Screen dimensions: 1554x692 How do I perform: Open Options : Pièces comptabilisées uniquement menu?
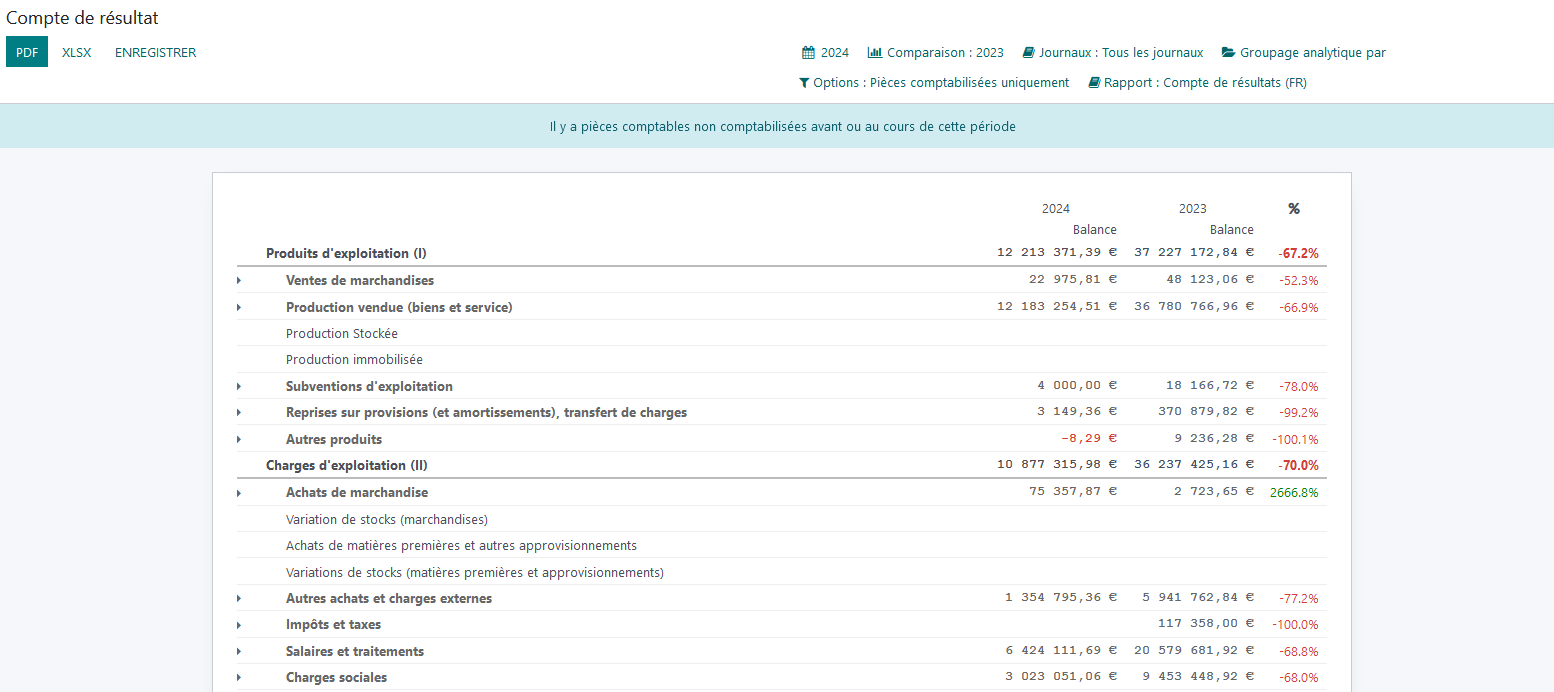pos(940,83)
